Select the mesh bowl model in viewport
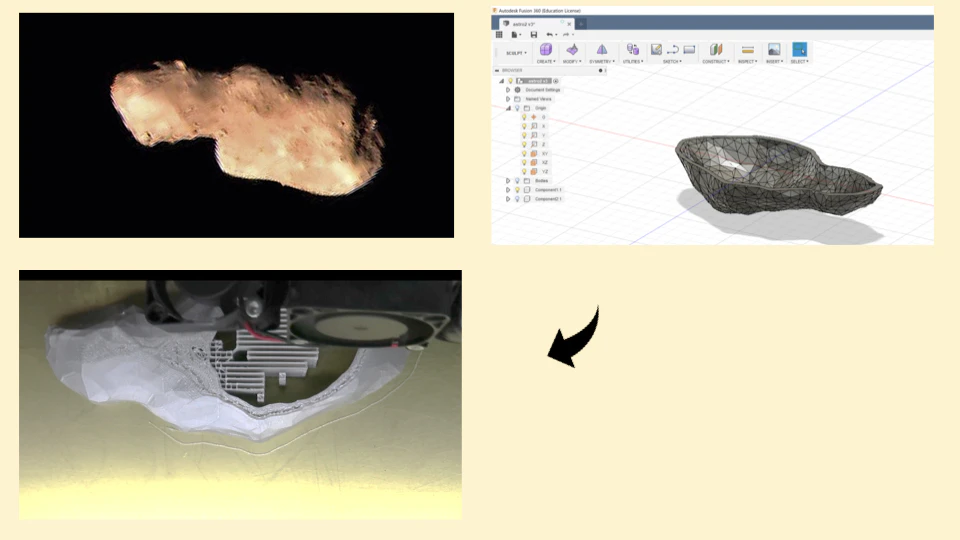The width and height of the screenshot is (960, 540). pyautogui.click(x=778, y=174)
